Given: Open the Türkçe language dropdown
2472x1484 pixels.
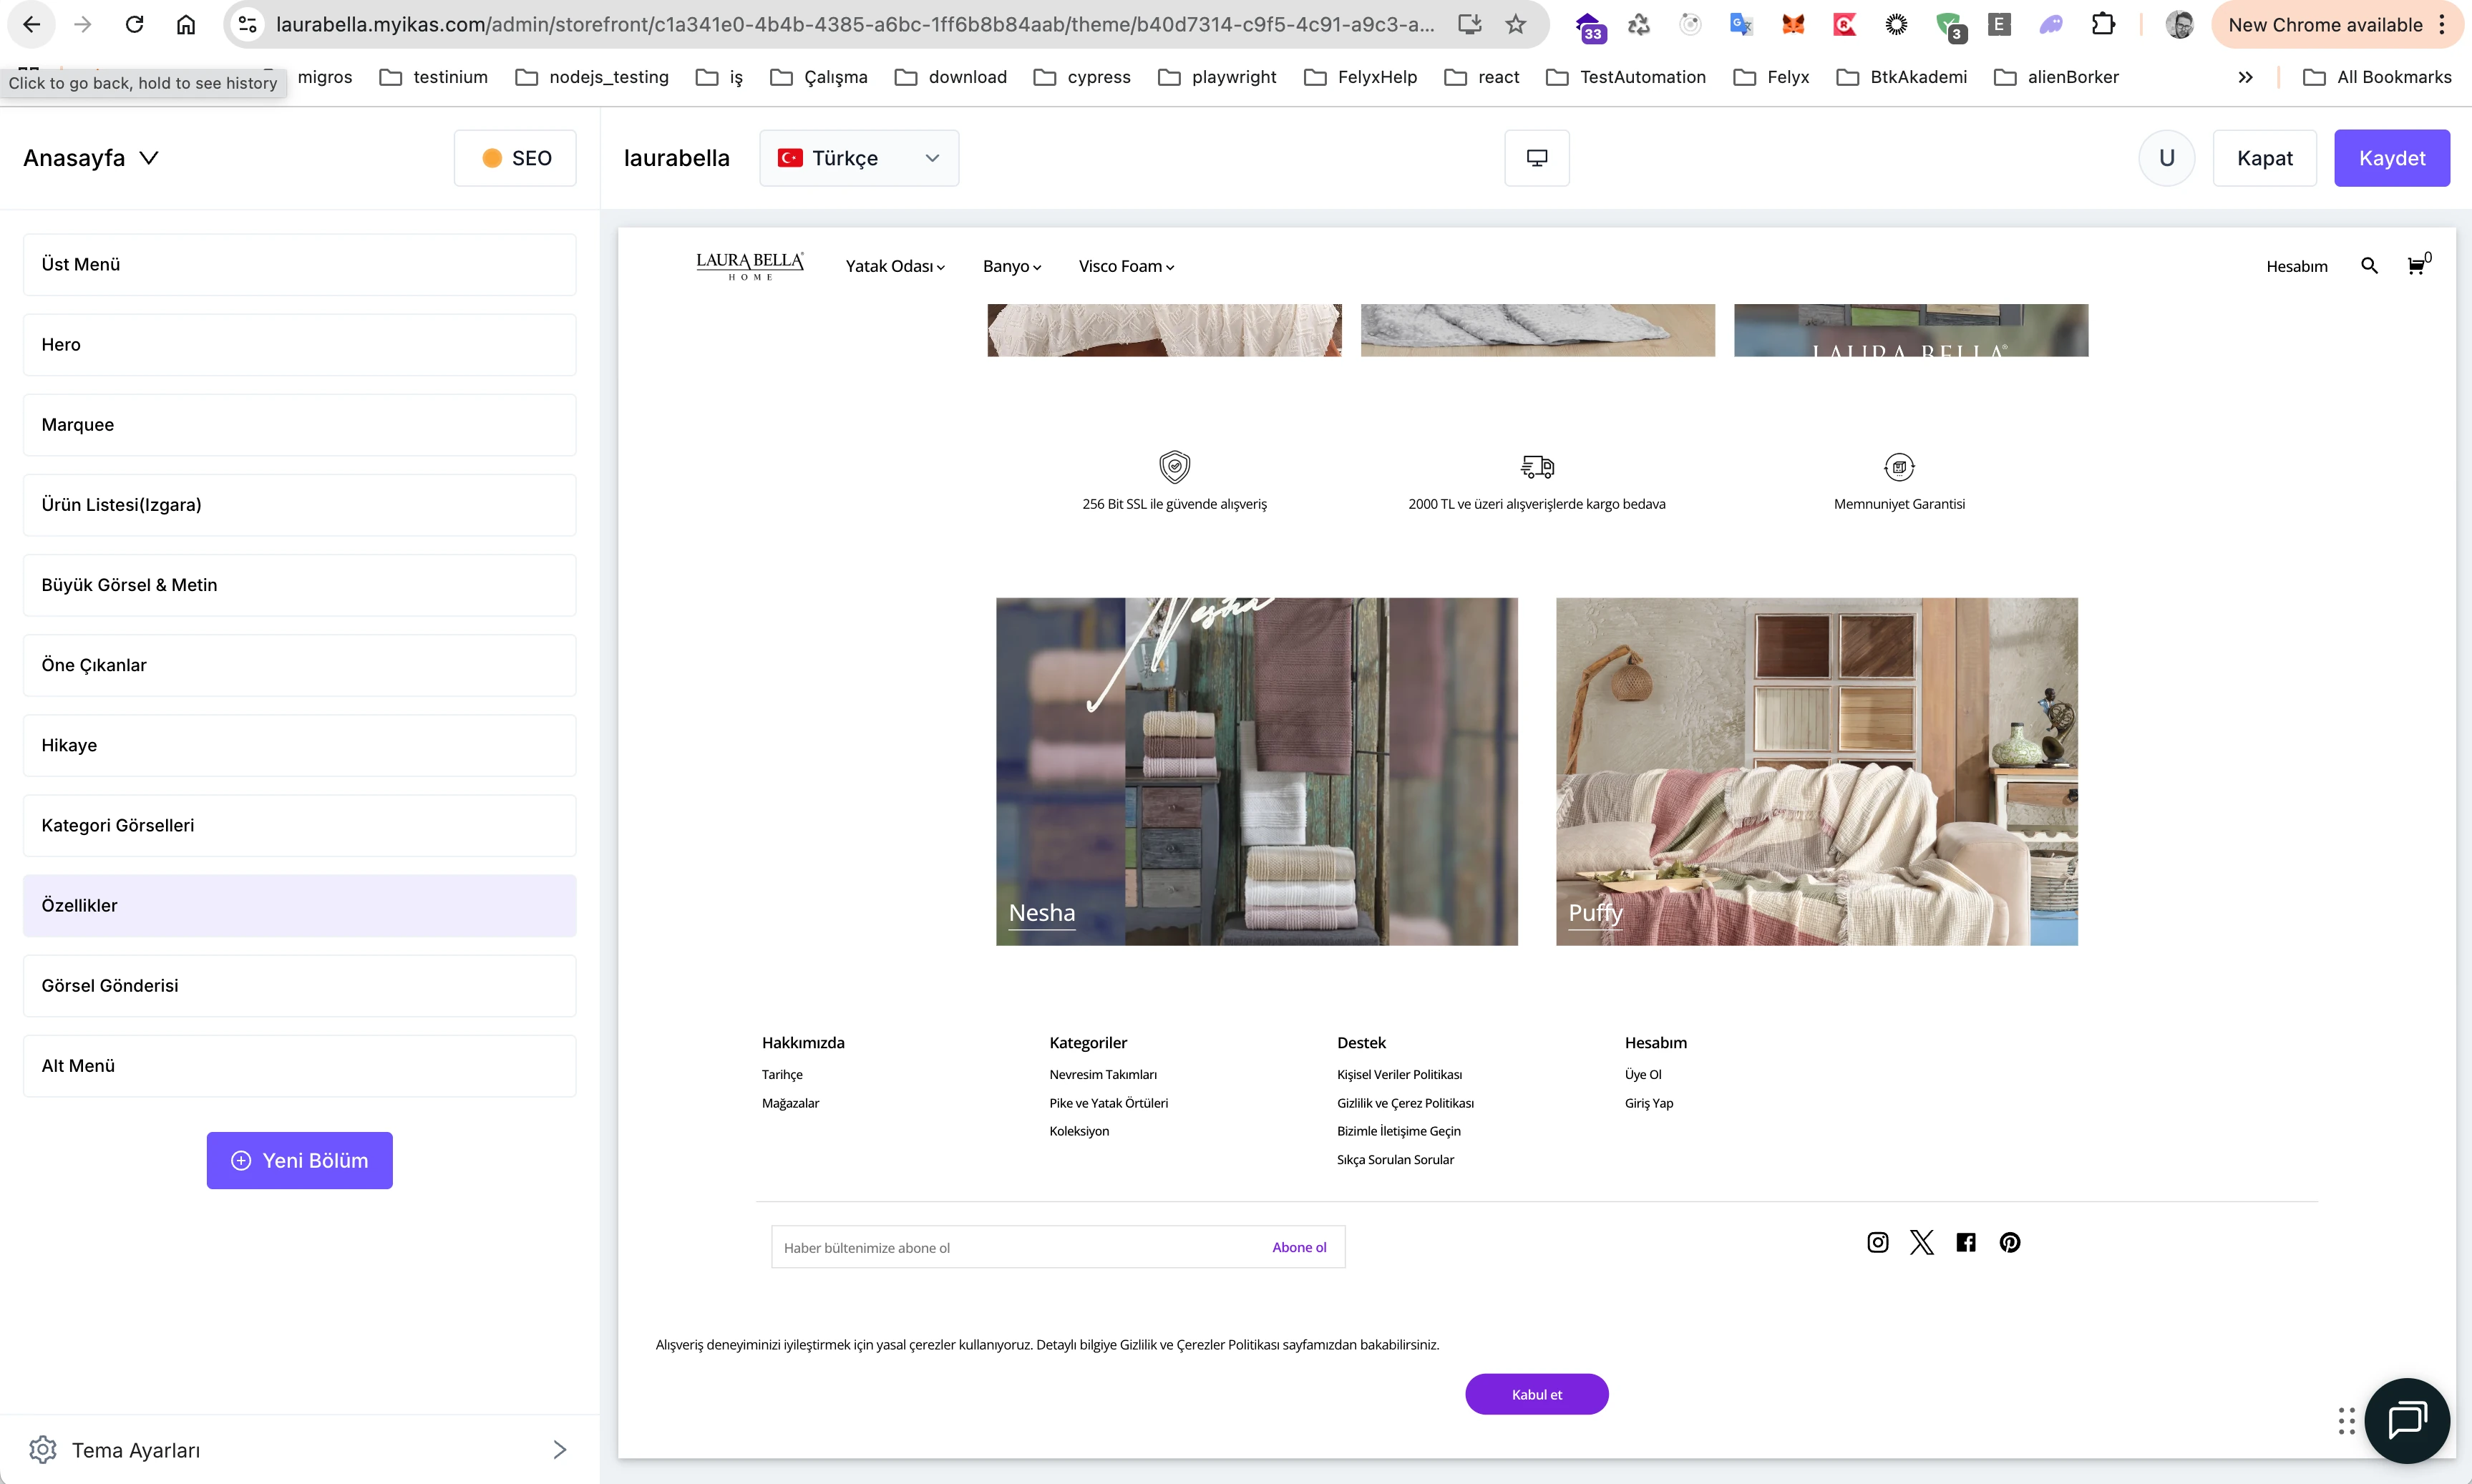Looking at the screenshot, I should coord(859,158).
